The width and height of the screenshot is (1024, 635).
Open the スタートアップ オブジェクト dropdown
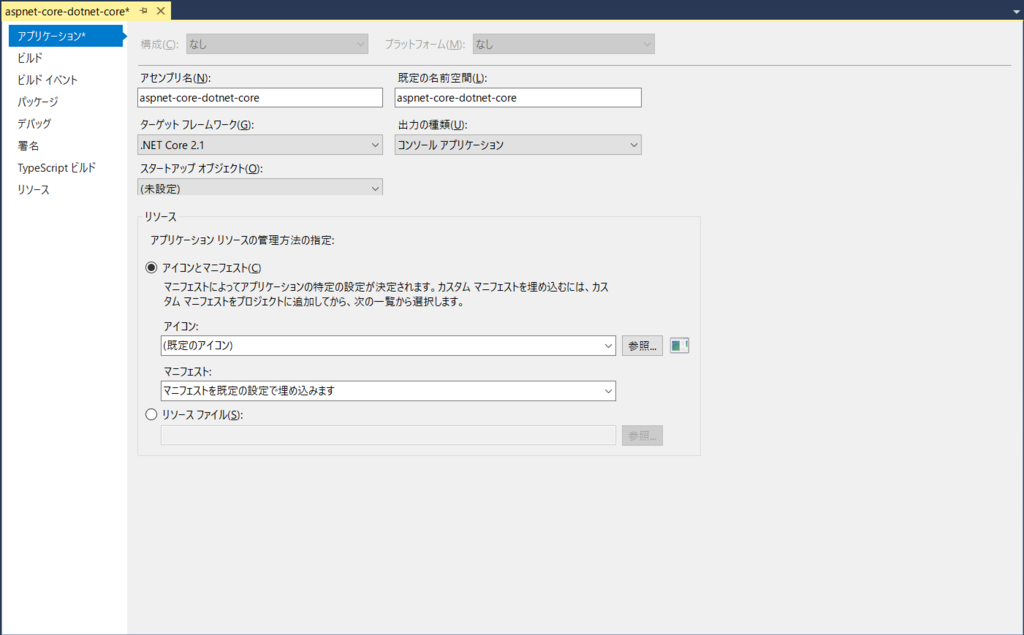[260, 187]
